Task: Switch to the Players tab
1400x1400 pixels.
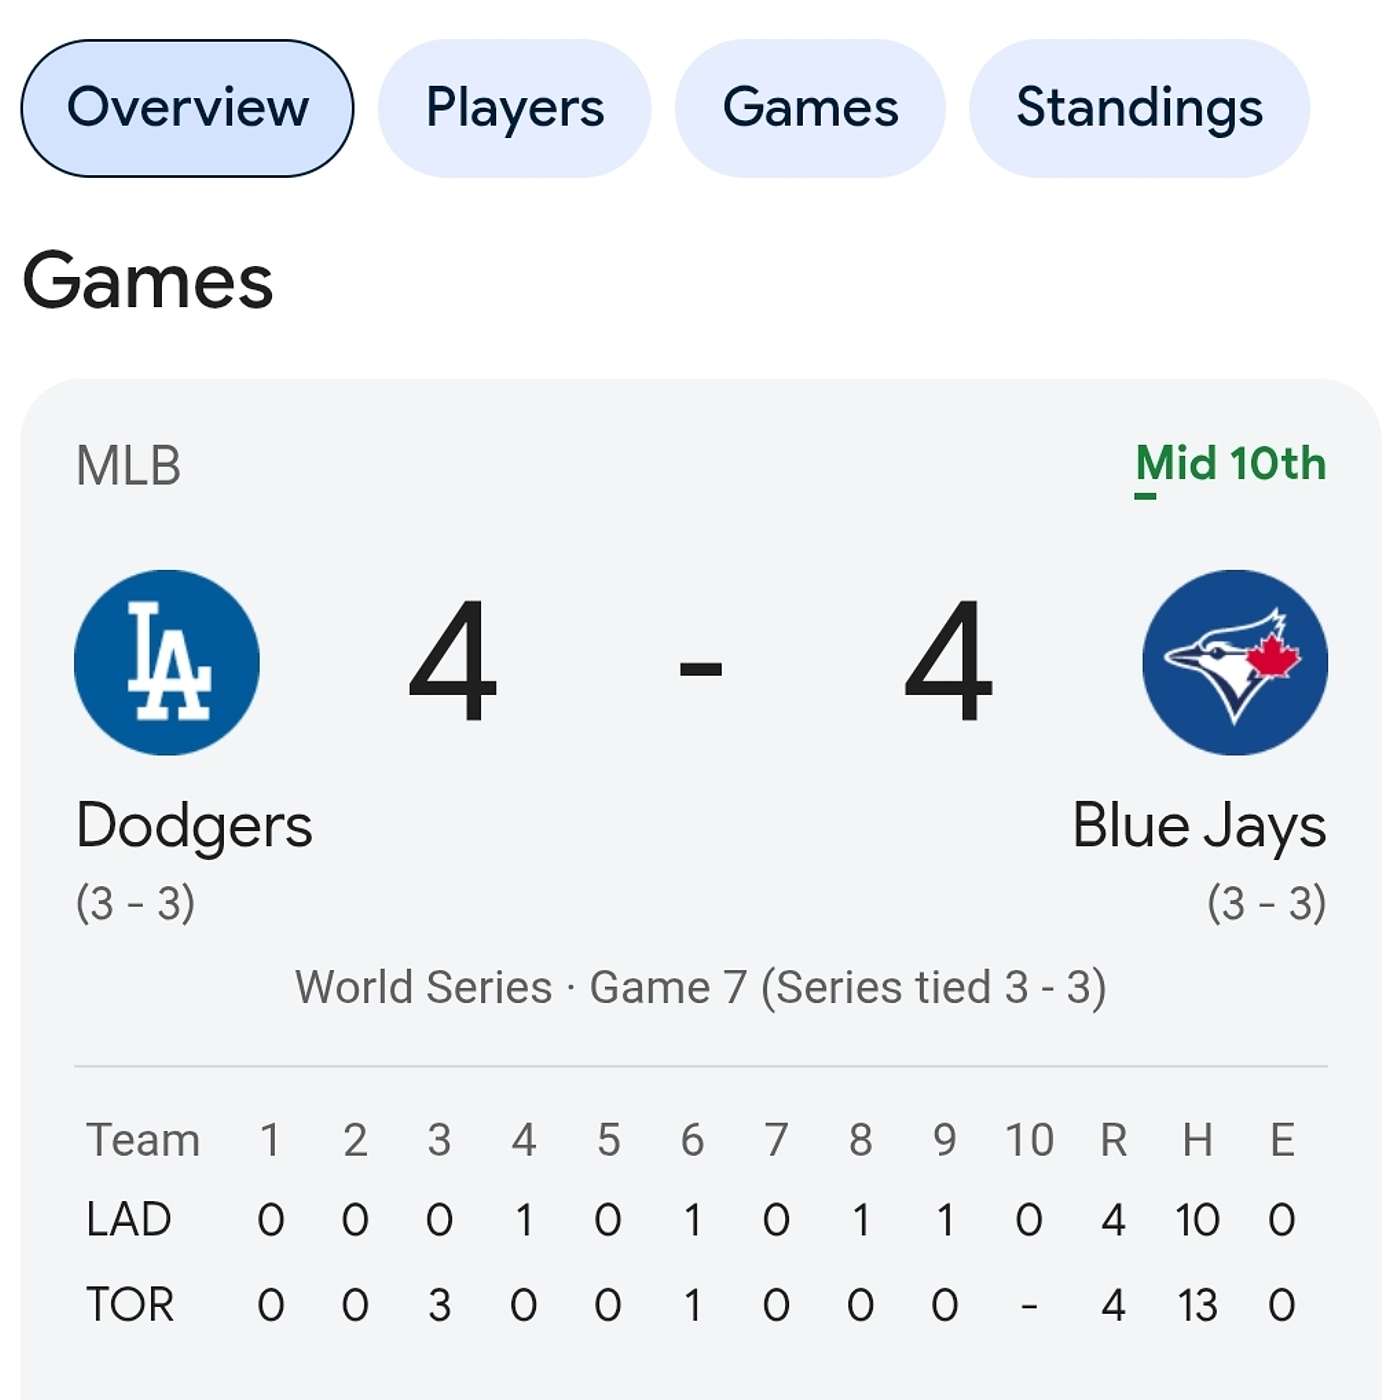Action: pos(515,107)
